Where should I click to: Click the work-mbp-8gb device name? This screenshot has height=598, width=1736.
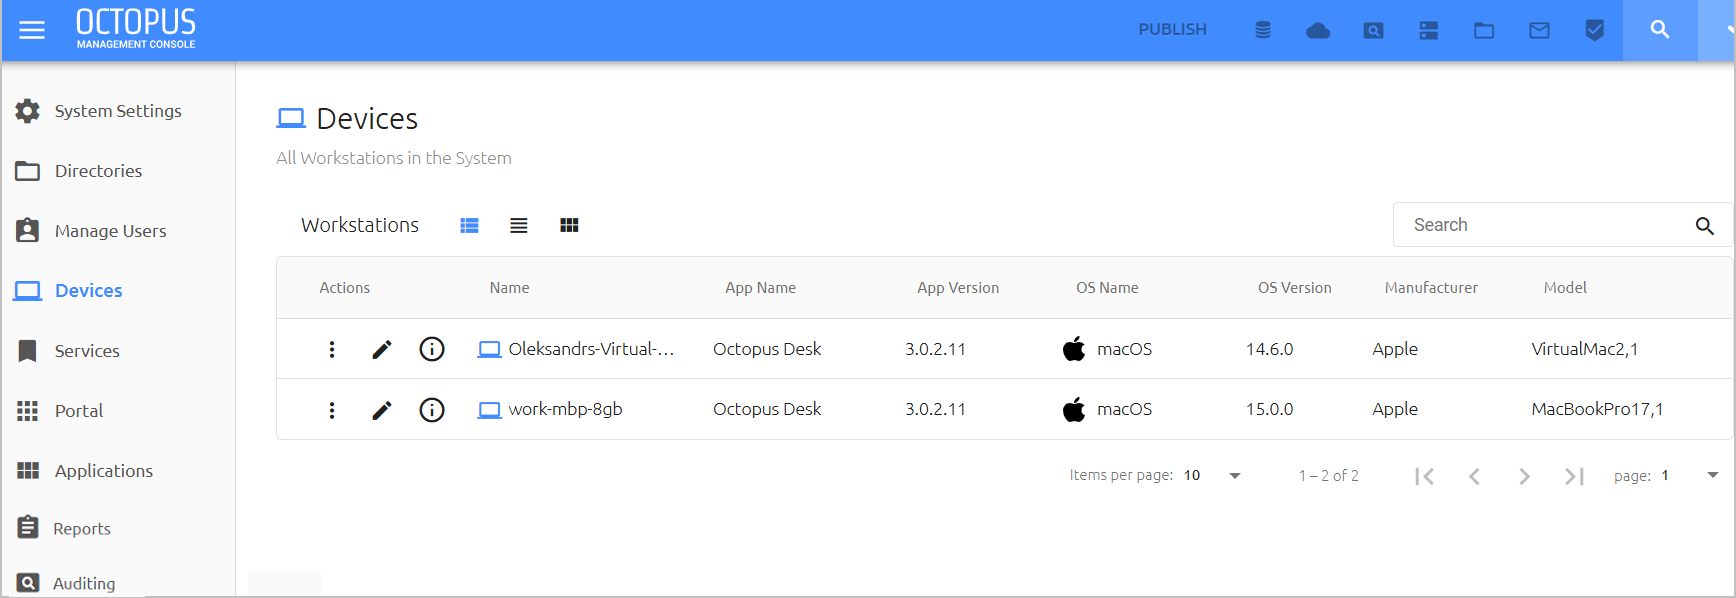click(565, 409)
